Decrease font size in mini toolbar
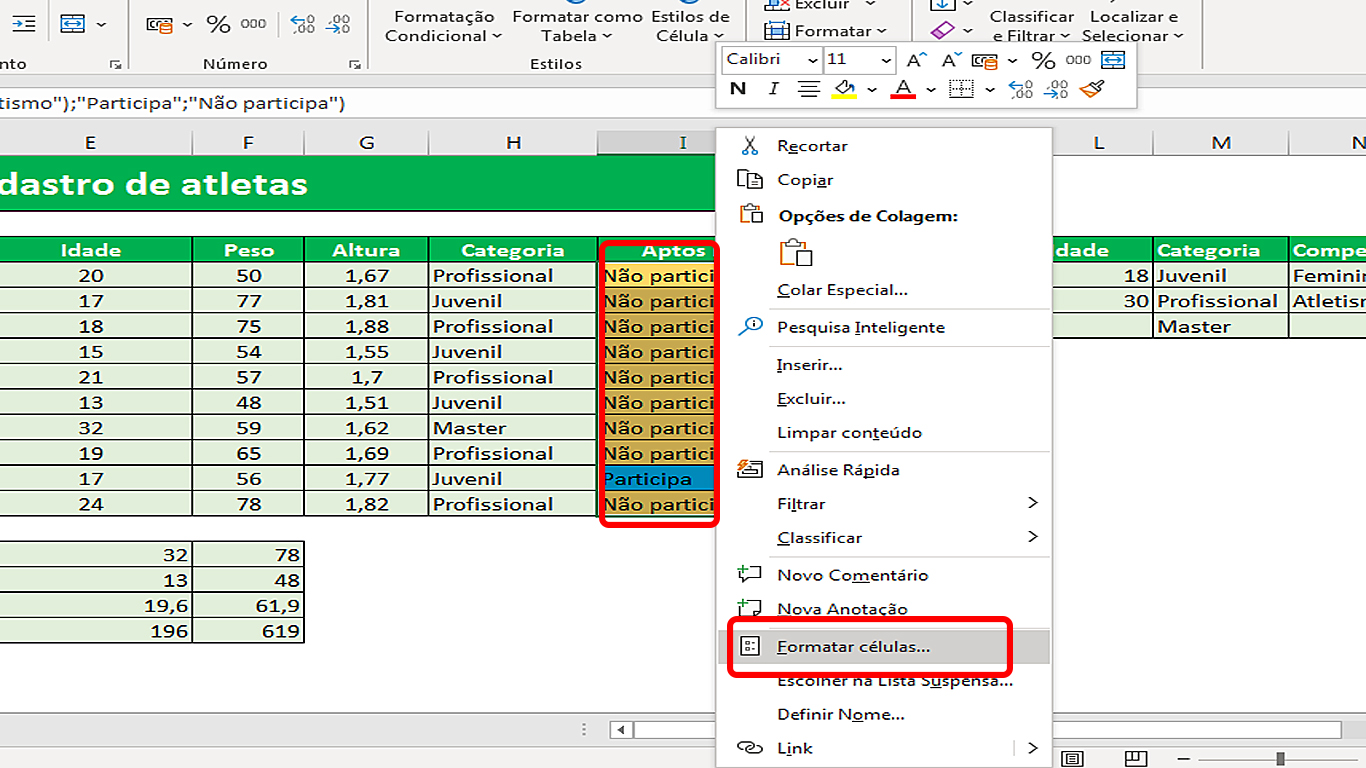The image size is (1366, 768). pos(951,60)
